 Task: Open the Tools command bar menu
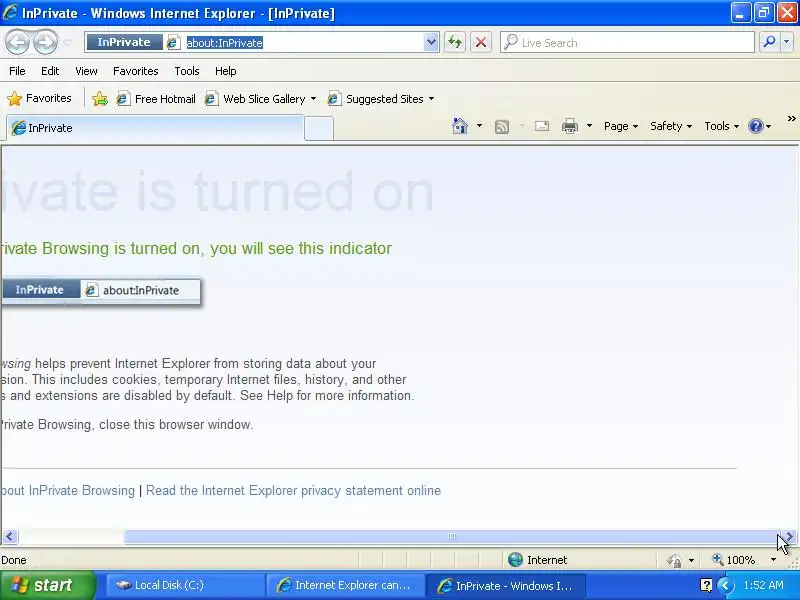pyautogui.click(x=721, y=126)
